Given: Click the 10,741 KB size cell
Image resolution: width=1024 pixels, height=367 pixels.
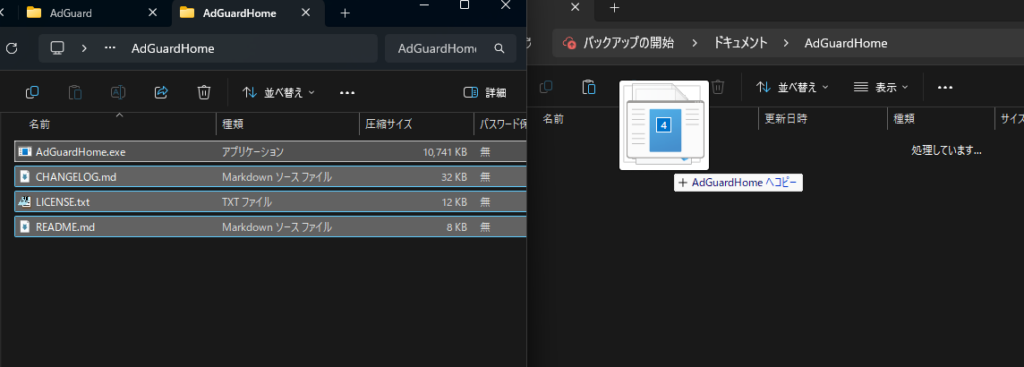Looking at the screenshot, I should (x=445, y=152).
